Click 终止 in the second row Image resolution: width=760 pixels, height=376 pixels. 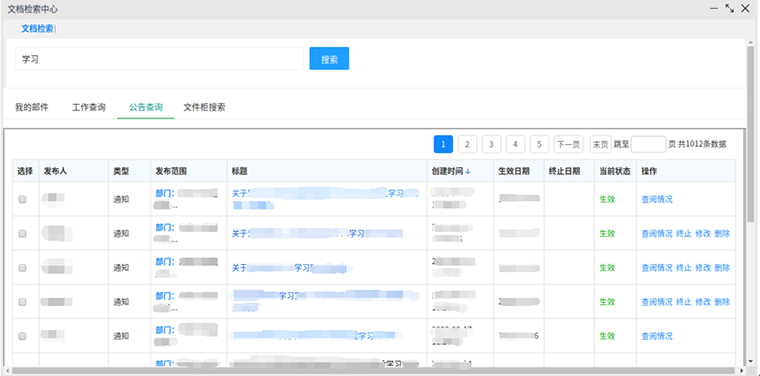(683, 234)
